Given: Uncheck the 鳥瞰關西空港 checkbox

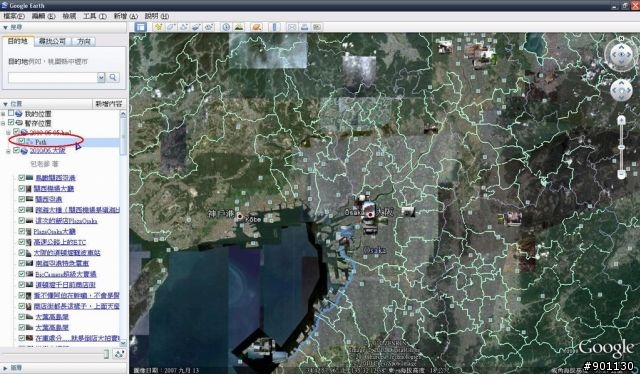Looking at the screenshot, I should (21, 178).
